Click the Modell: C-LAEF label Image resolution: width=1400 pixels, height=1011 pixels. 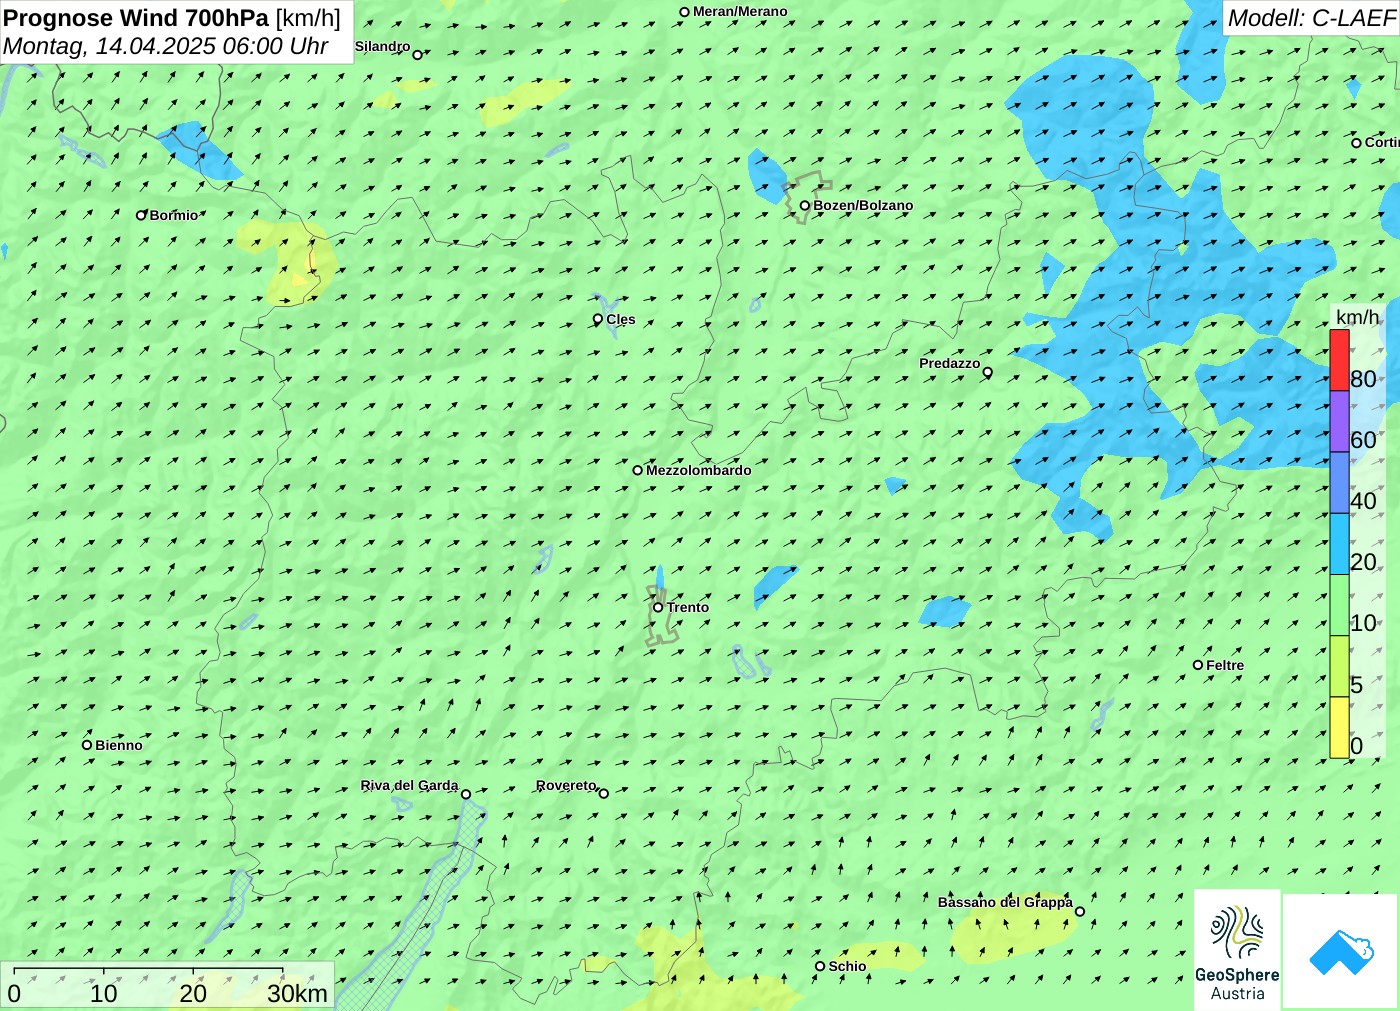click(x=1311, y=18)
